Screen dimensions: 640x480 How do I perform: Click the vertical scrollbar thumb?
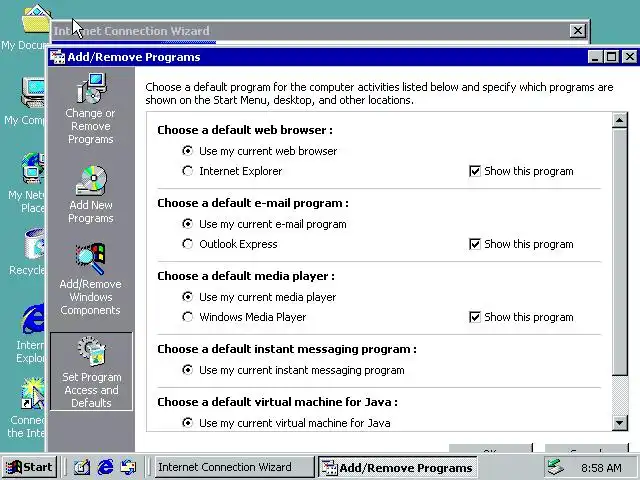pyautogui.click(x=620, y=251)
